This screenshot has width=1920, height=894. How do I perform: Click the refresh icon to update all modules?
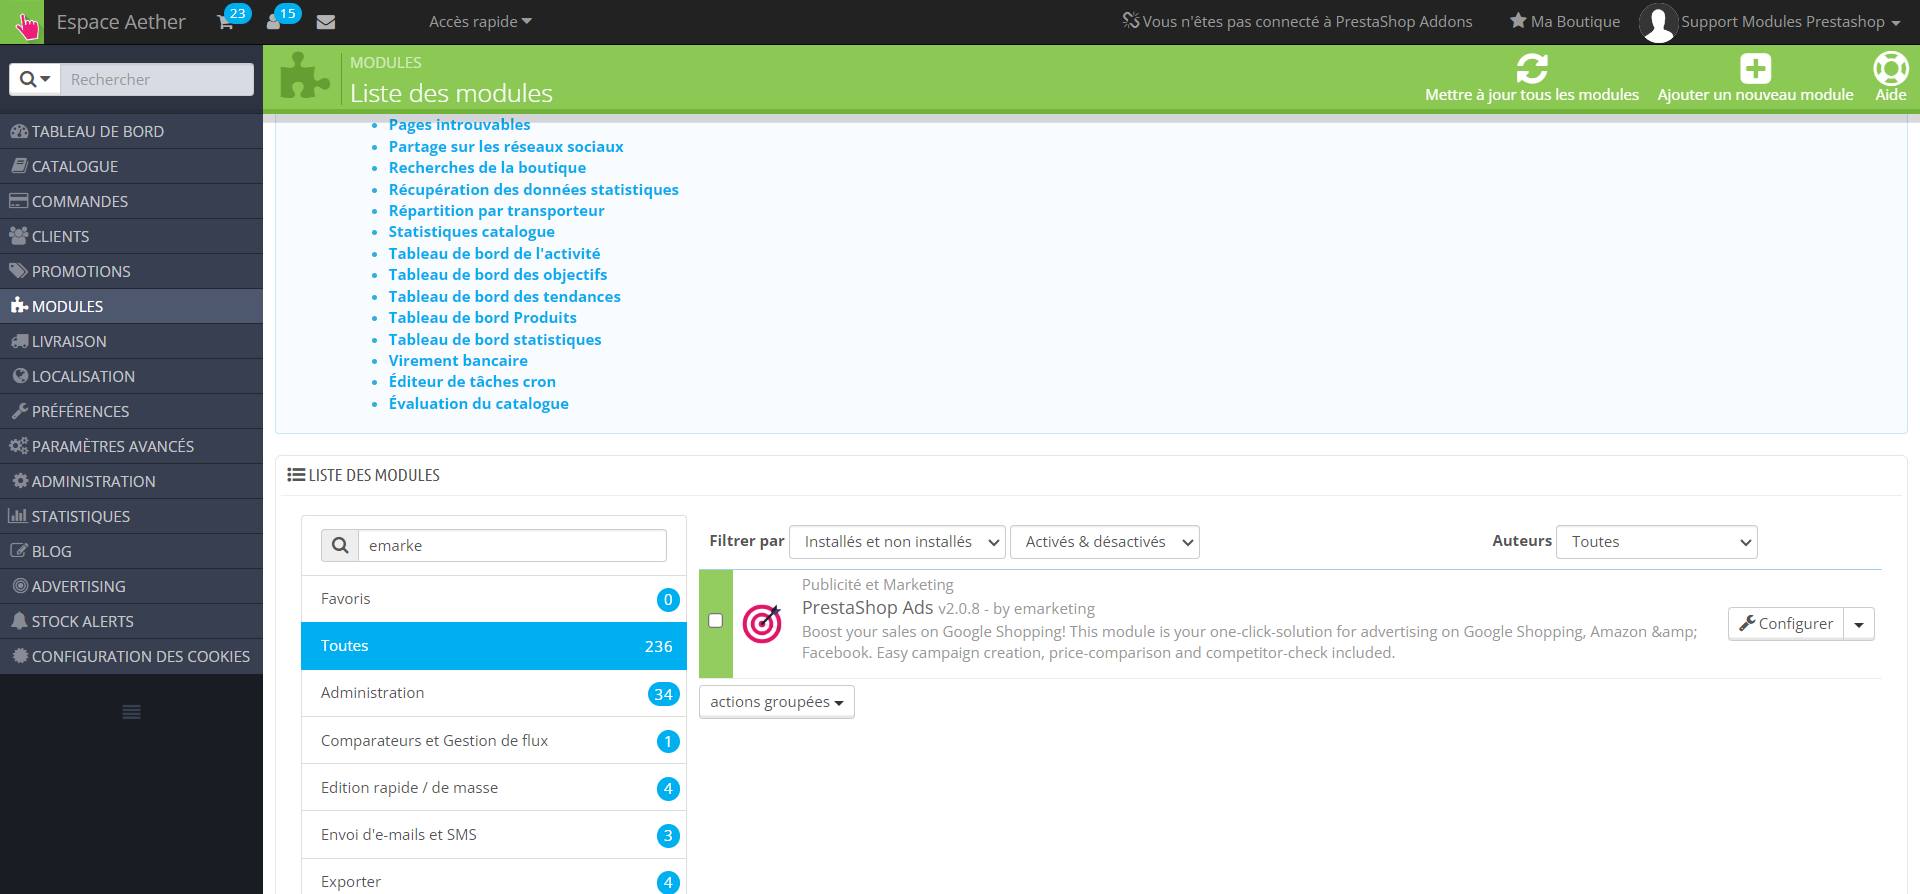tap(1532, 68)
